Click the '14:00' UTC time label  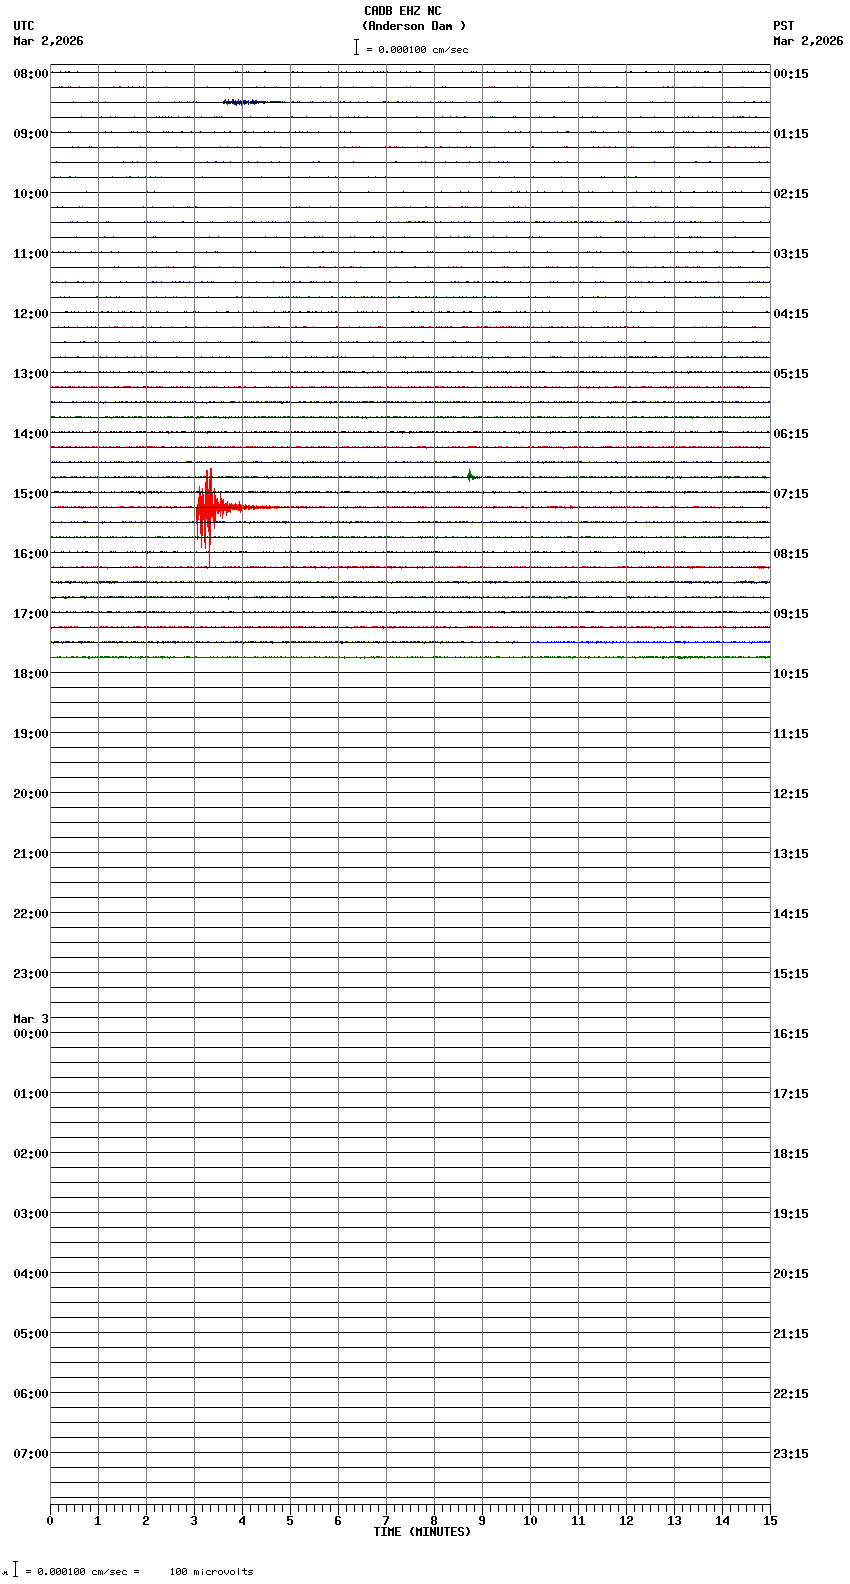[x=31, y=434]
